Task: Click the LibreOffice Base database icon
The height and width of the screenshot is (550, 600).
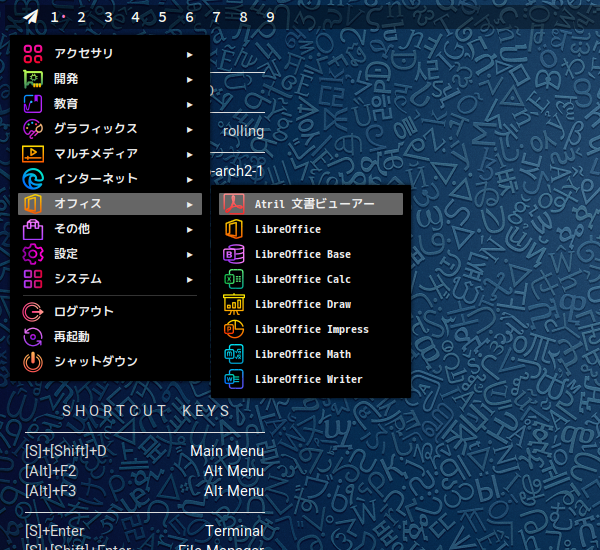Action: point(234,254)
